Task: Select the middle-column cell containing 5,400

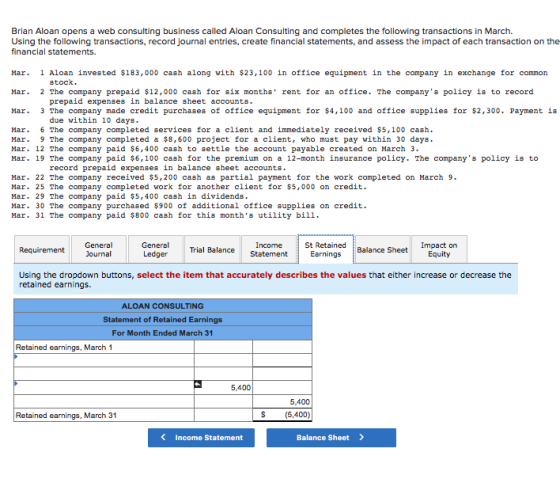Action: pos(223,388)
